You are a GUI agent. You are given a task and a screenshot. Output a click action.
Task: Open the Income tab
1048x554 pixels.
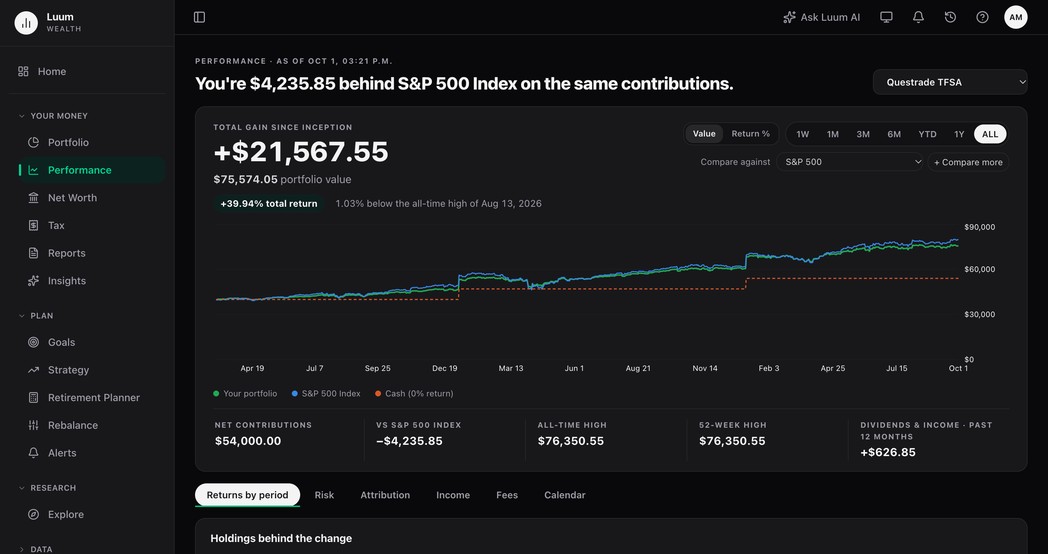click(453, 495)
